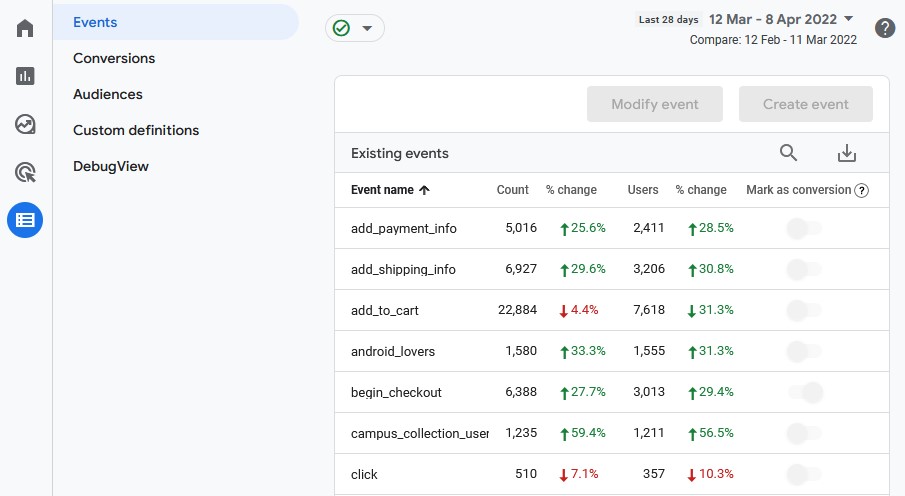
Task: Click the begin_checkout event name
Action: point(396,393)
